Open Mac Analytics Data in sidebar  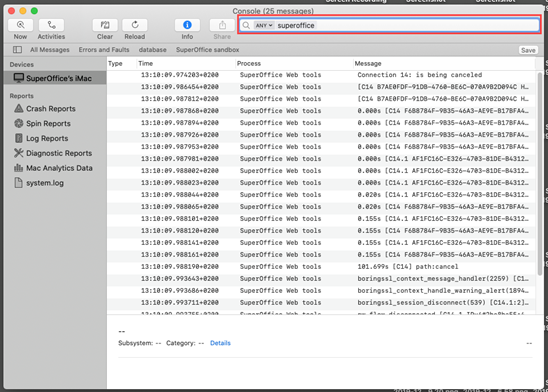tap(59, 168)
